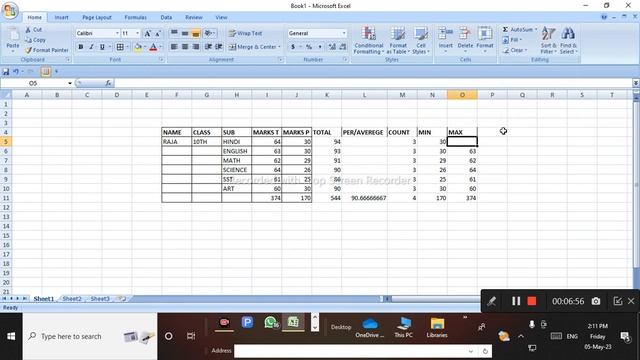This screenshot has width=640, height=360.
Task: Open the General number format dropdown
Action: tap(344, 33)
